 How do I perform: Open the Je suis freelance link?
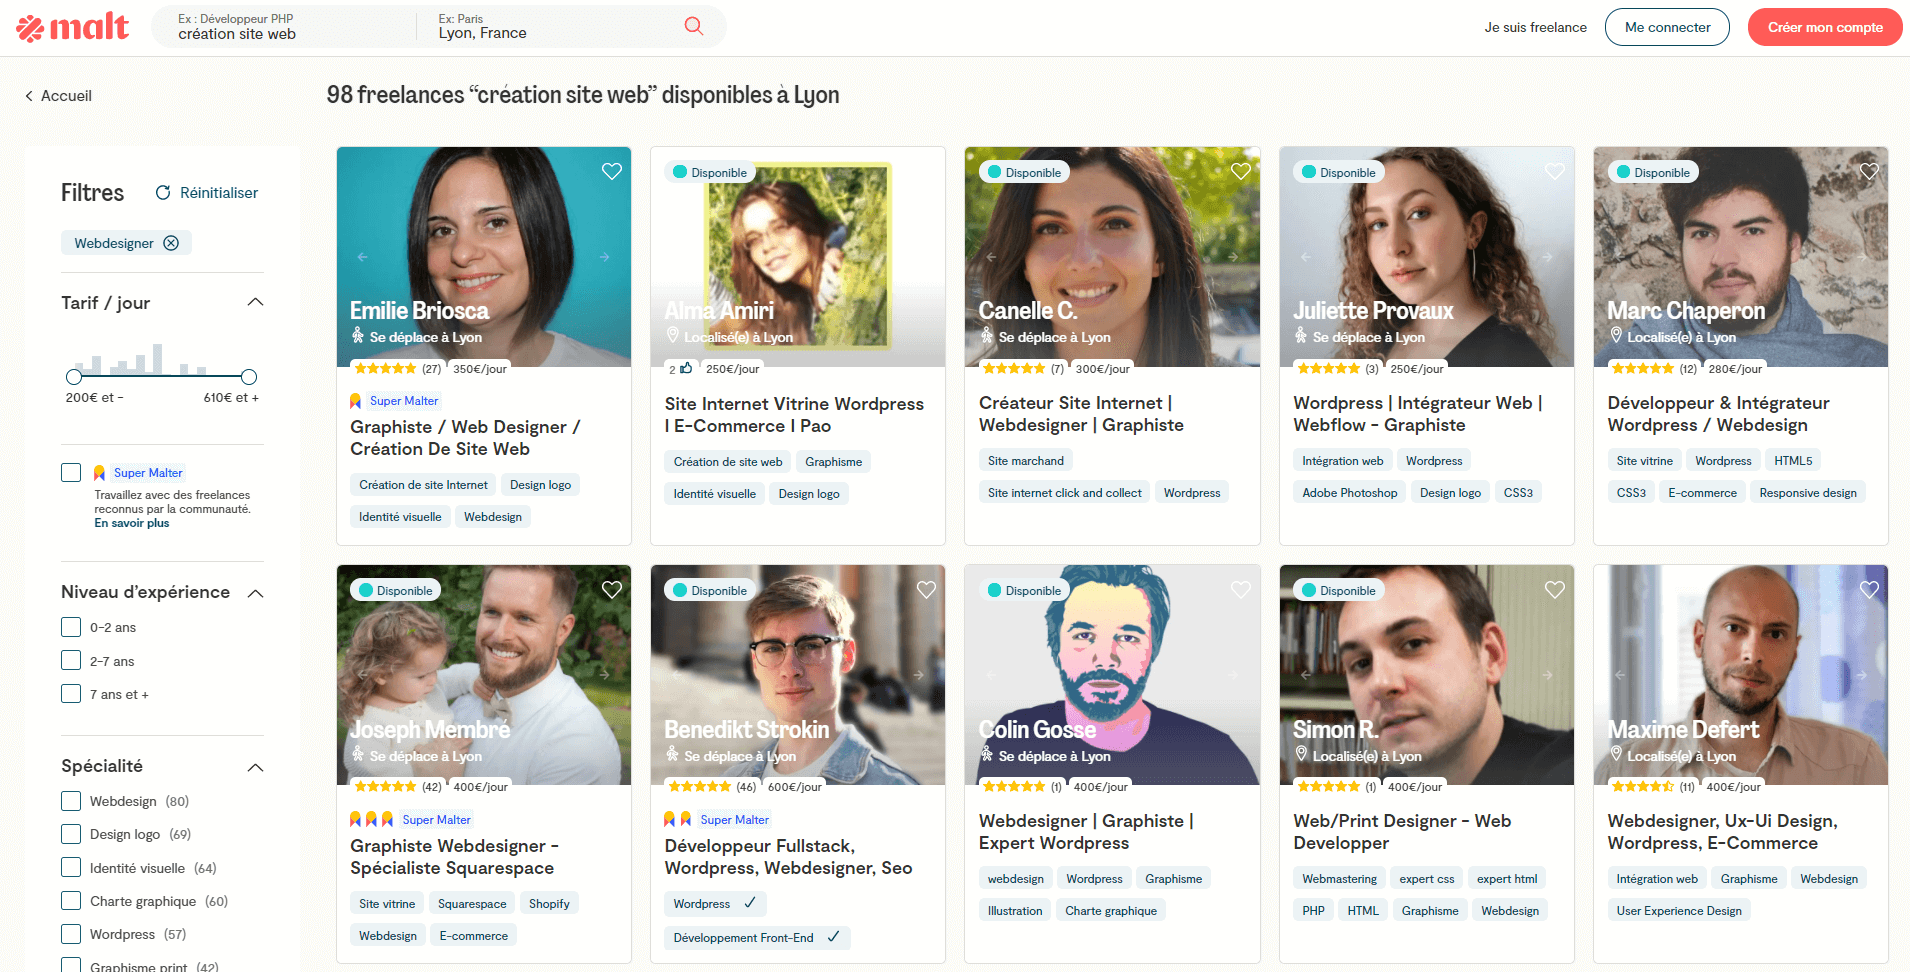tap(1535, 27)
